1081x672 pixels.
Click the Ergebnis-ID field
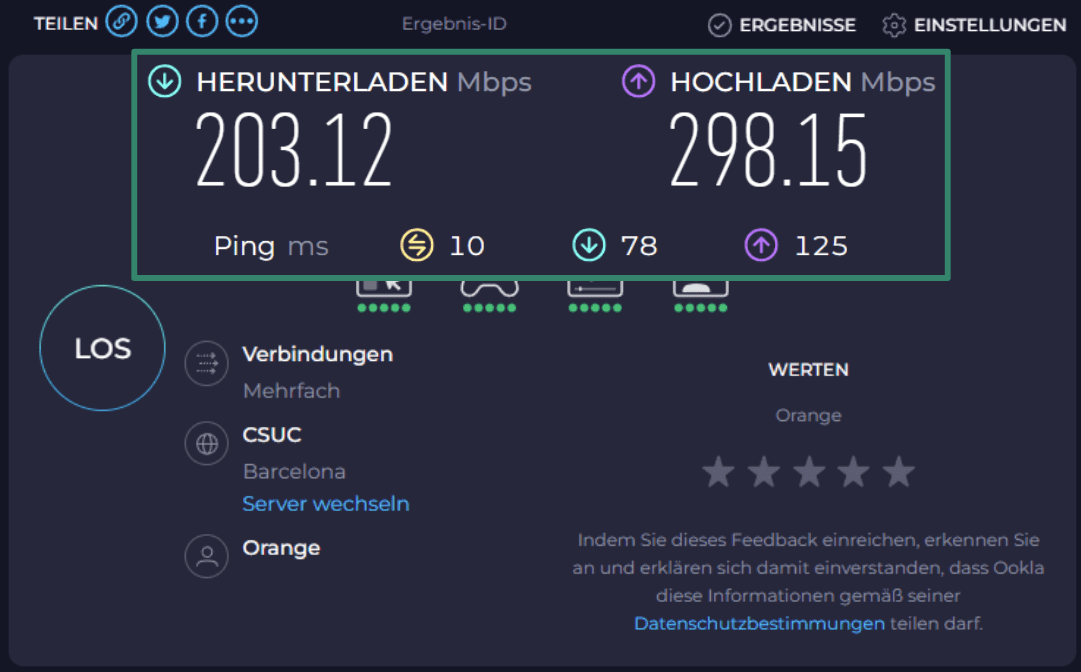coord(454,23)
